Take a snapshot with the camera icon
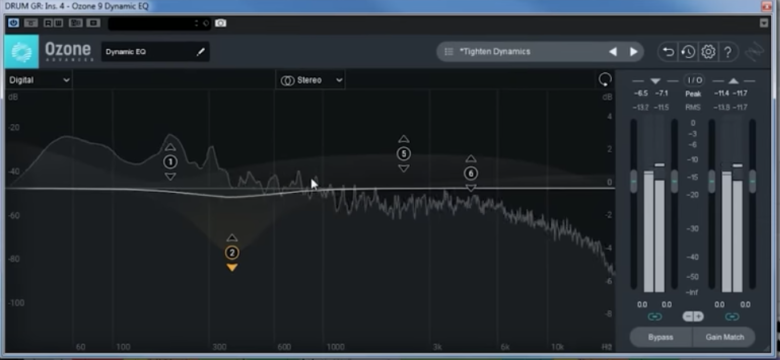This screenshot has height=360, width=780. [220, 23]
